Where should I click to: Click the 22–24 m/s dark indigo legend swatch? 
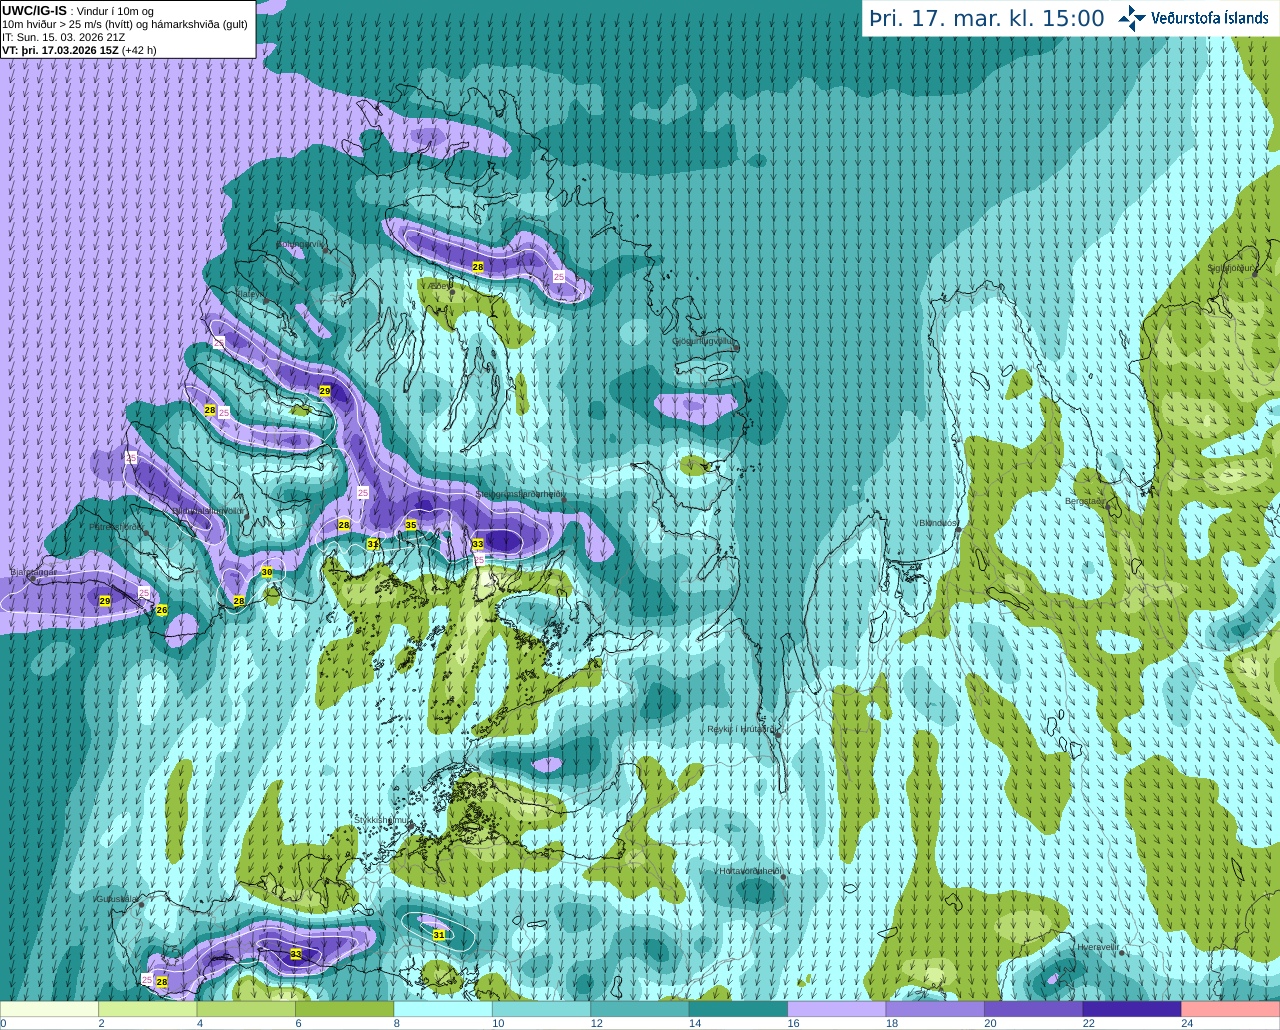1131,1008
